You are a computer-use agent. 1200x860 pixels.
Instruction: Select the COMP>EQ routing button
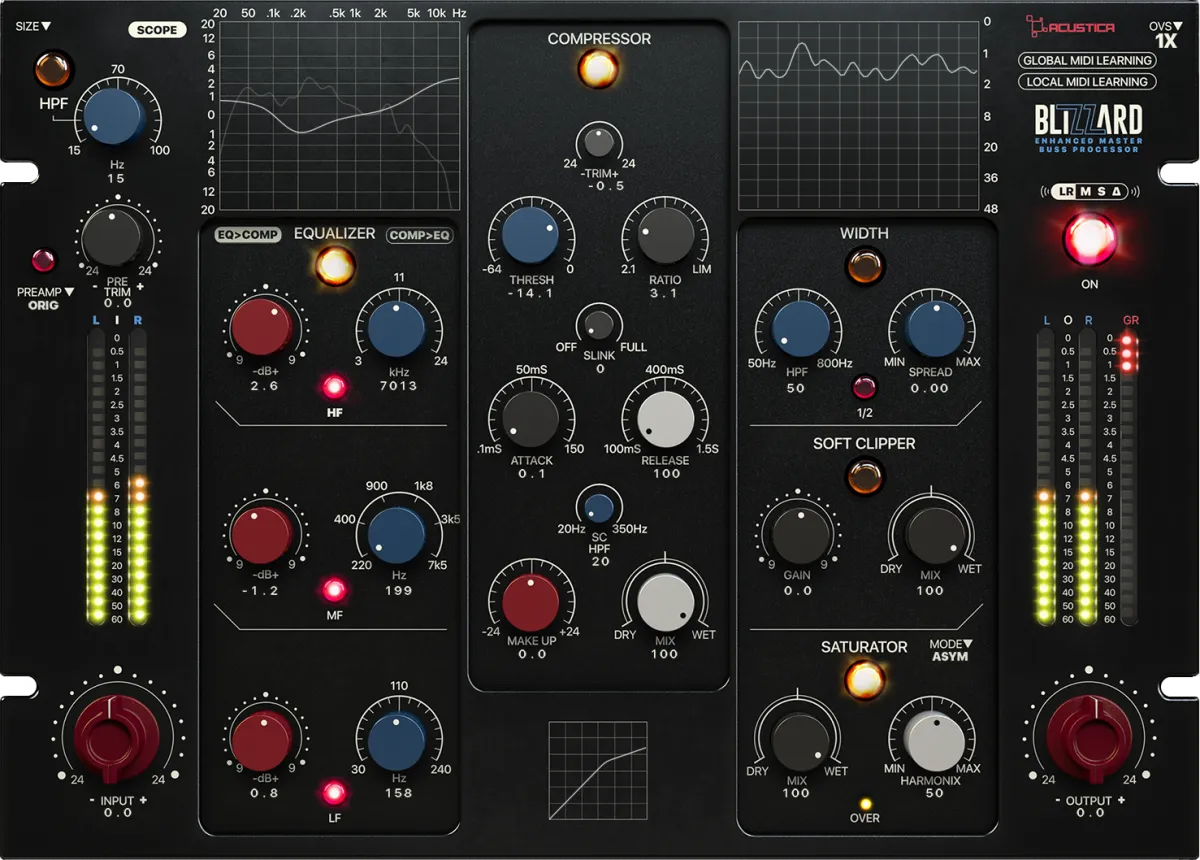pos(420,236)
